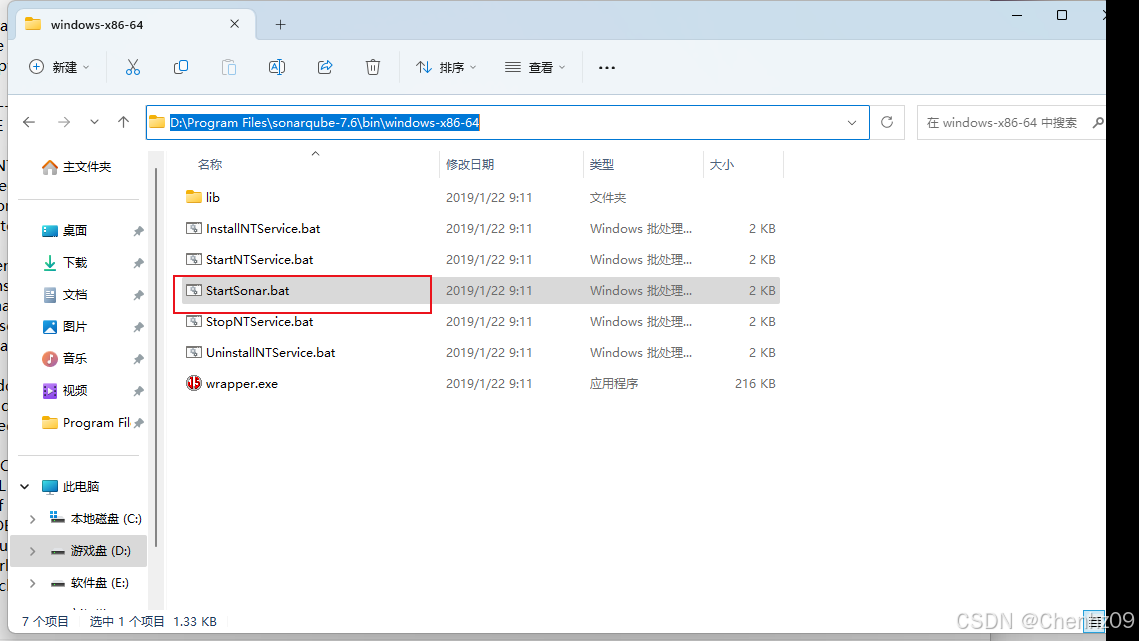Open the 查看 view dropdown
1139x641 pixels.
point(535,67)
